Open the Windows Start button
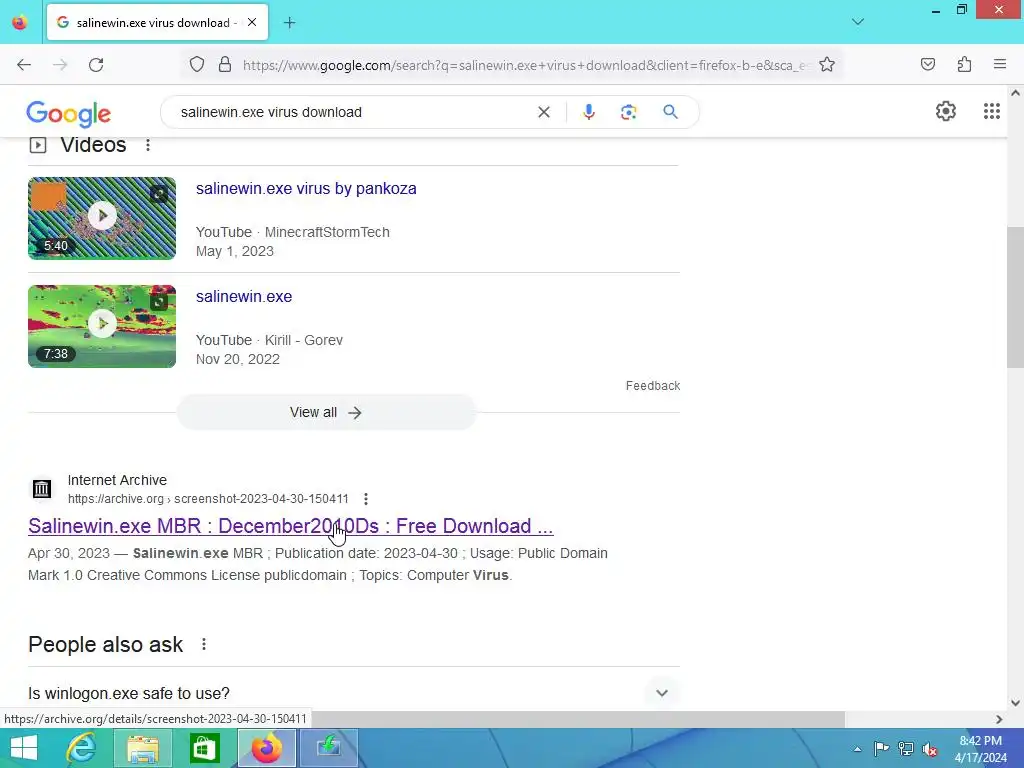1024x768 pixels. [x=24, y=748]
